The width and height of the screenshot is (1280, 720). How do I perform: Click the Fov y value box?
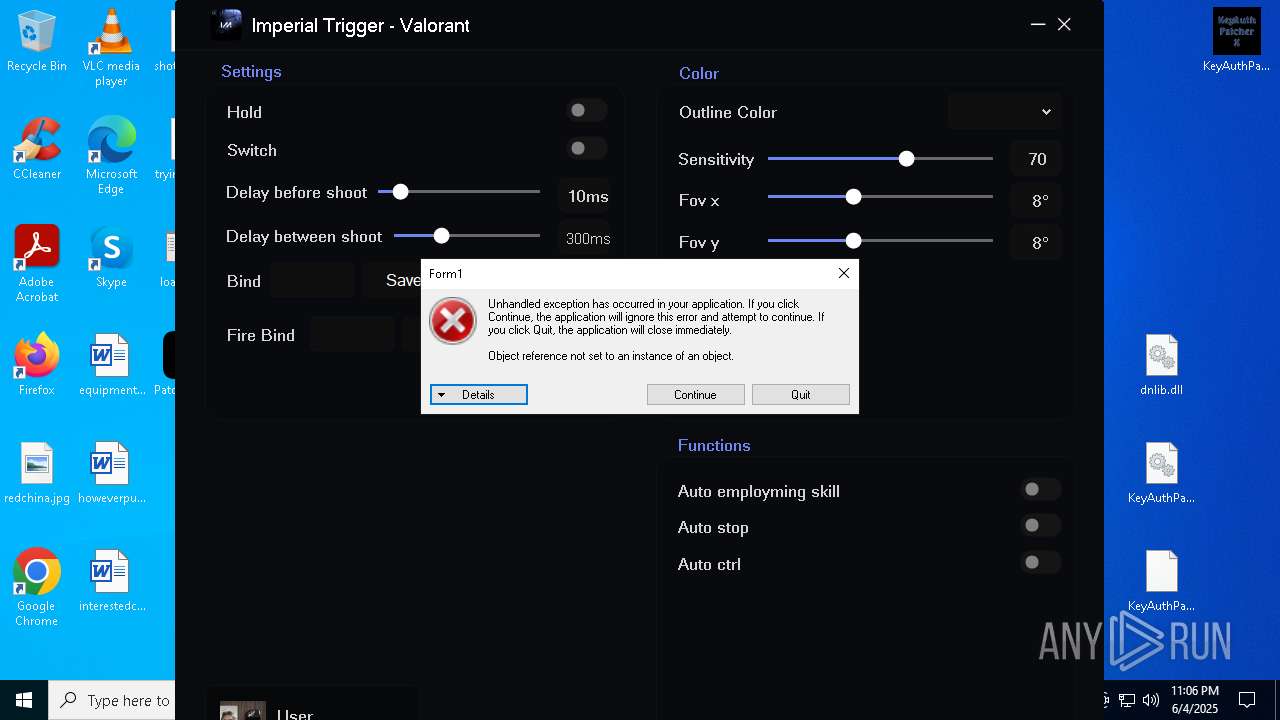[x=1036, y=243]
